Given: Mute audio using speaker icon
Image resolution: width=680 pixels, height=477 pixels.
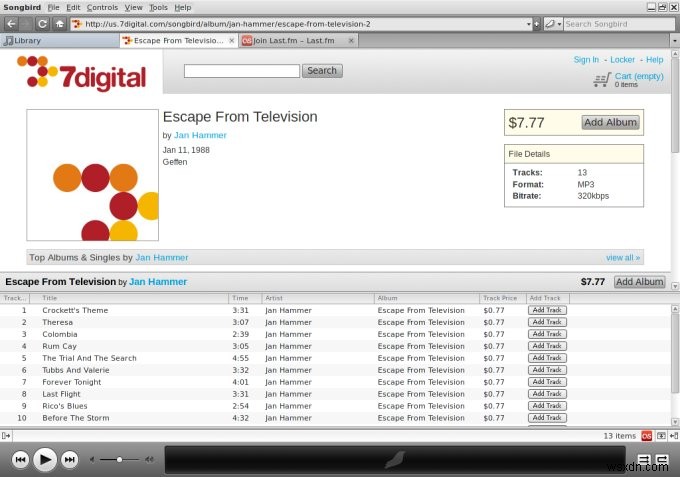Looking at the screenshot, I should 92,459.
